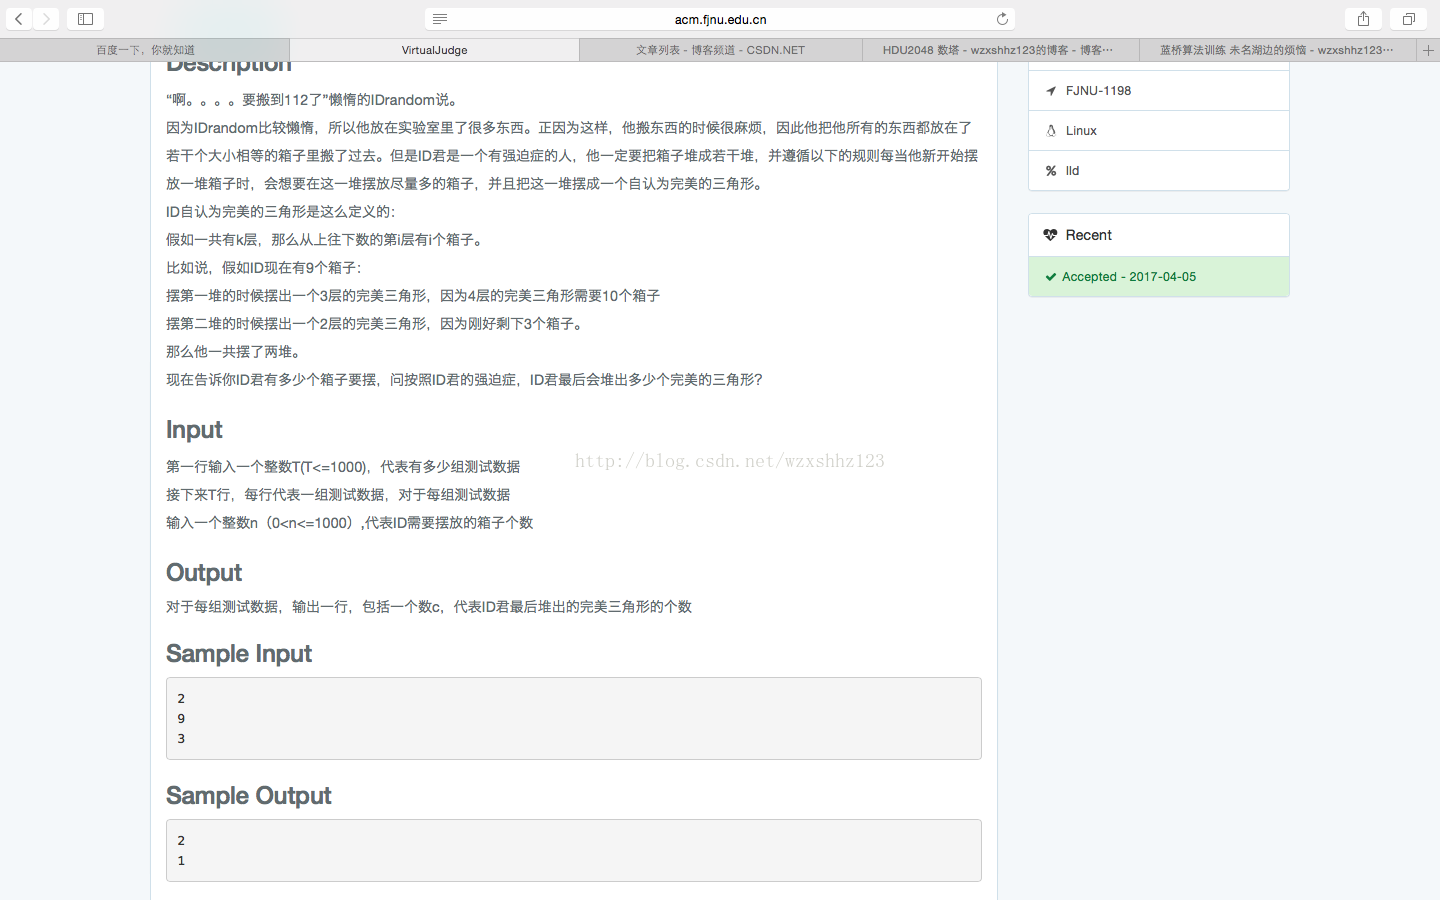
Task: Toggle the Safari sidebar button
Action: coord(85,19)
